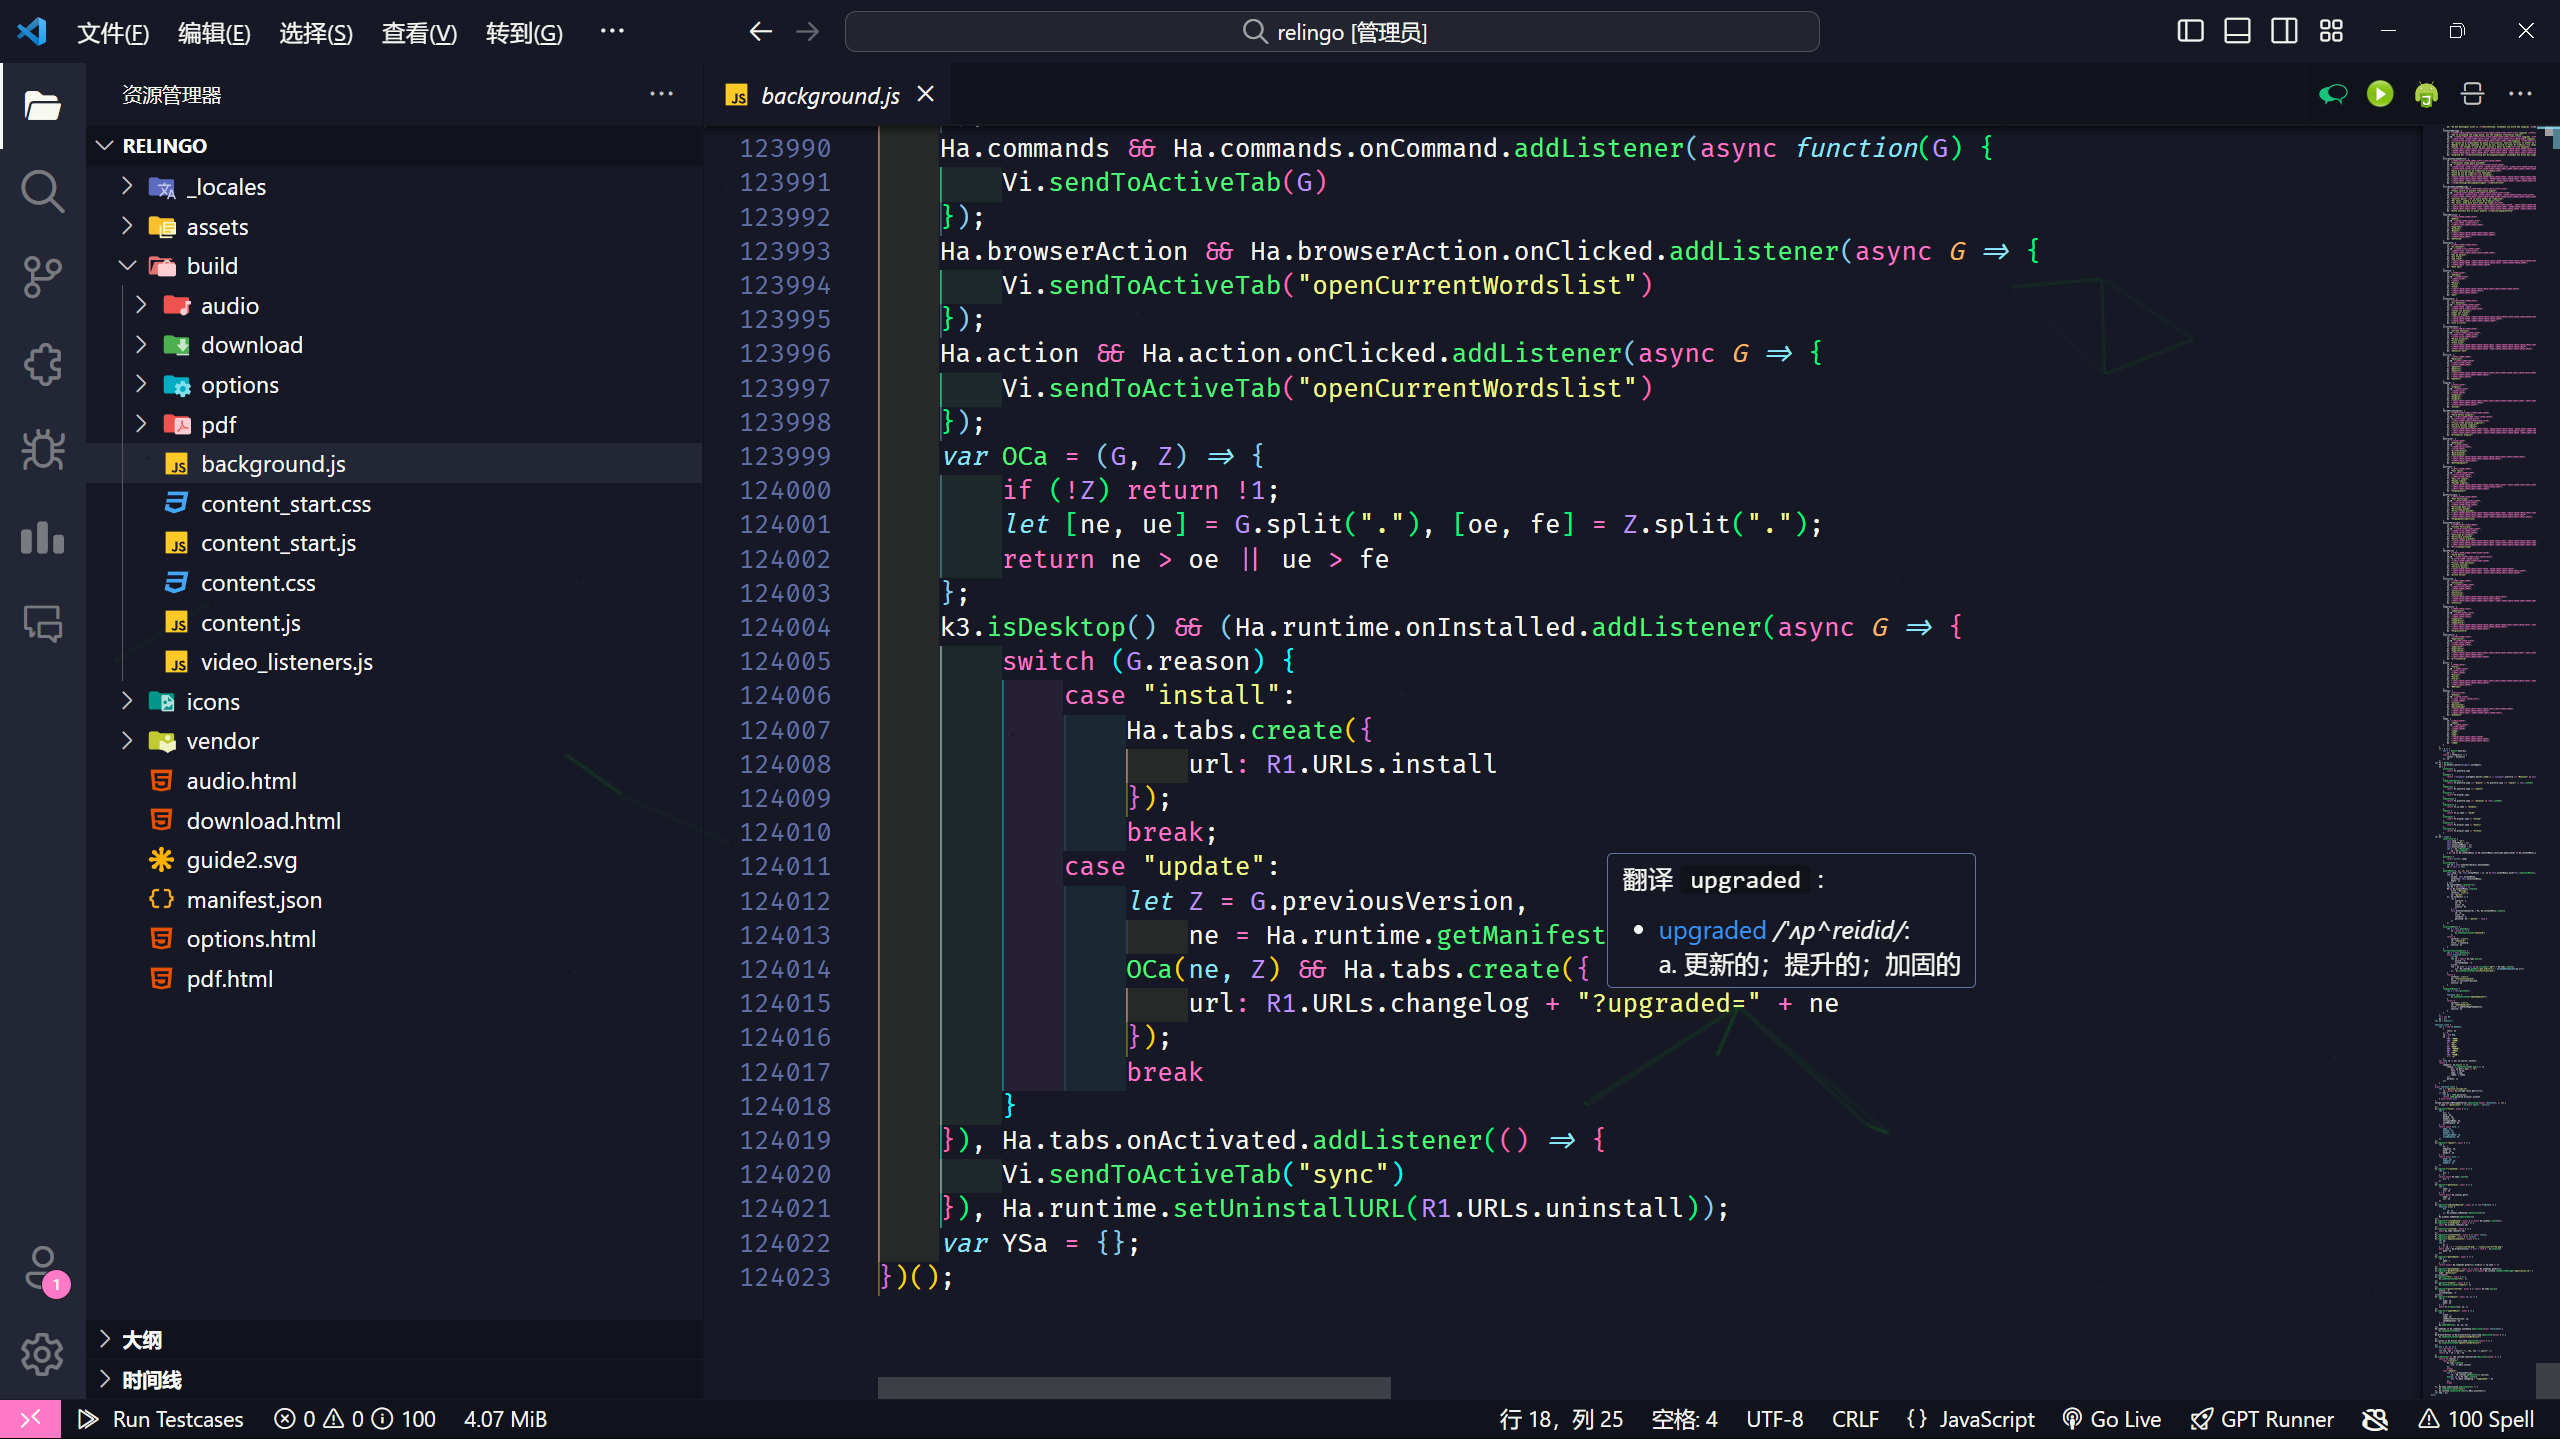
Task: Expand the assets folder
Action: tap(217, 227)
